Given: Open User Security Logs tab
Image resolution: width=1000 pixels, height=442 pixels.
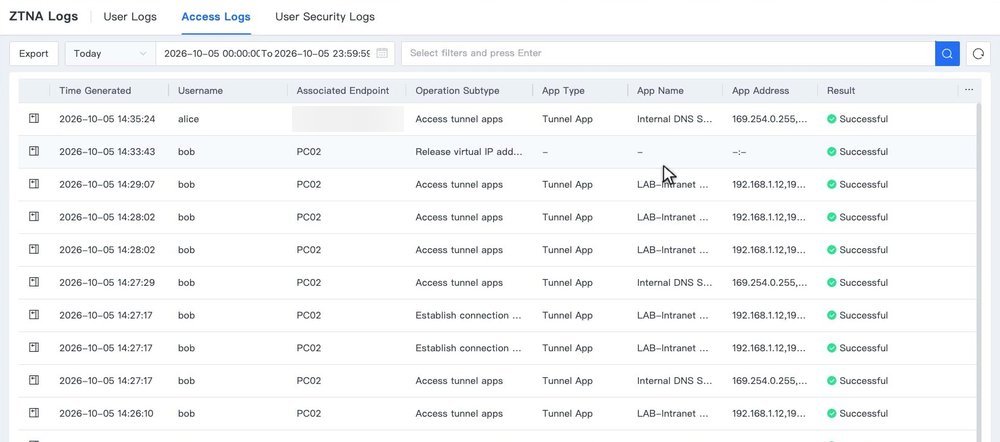Looking at the screenshot, I should click(x=325, y=17).
